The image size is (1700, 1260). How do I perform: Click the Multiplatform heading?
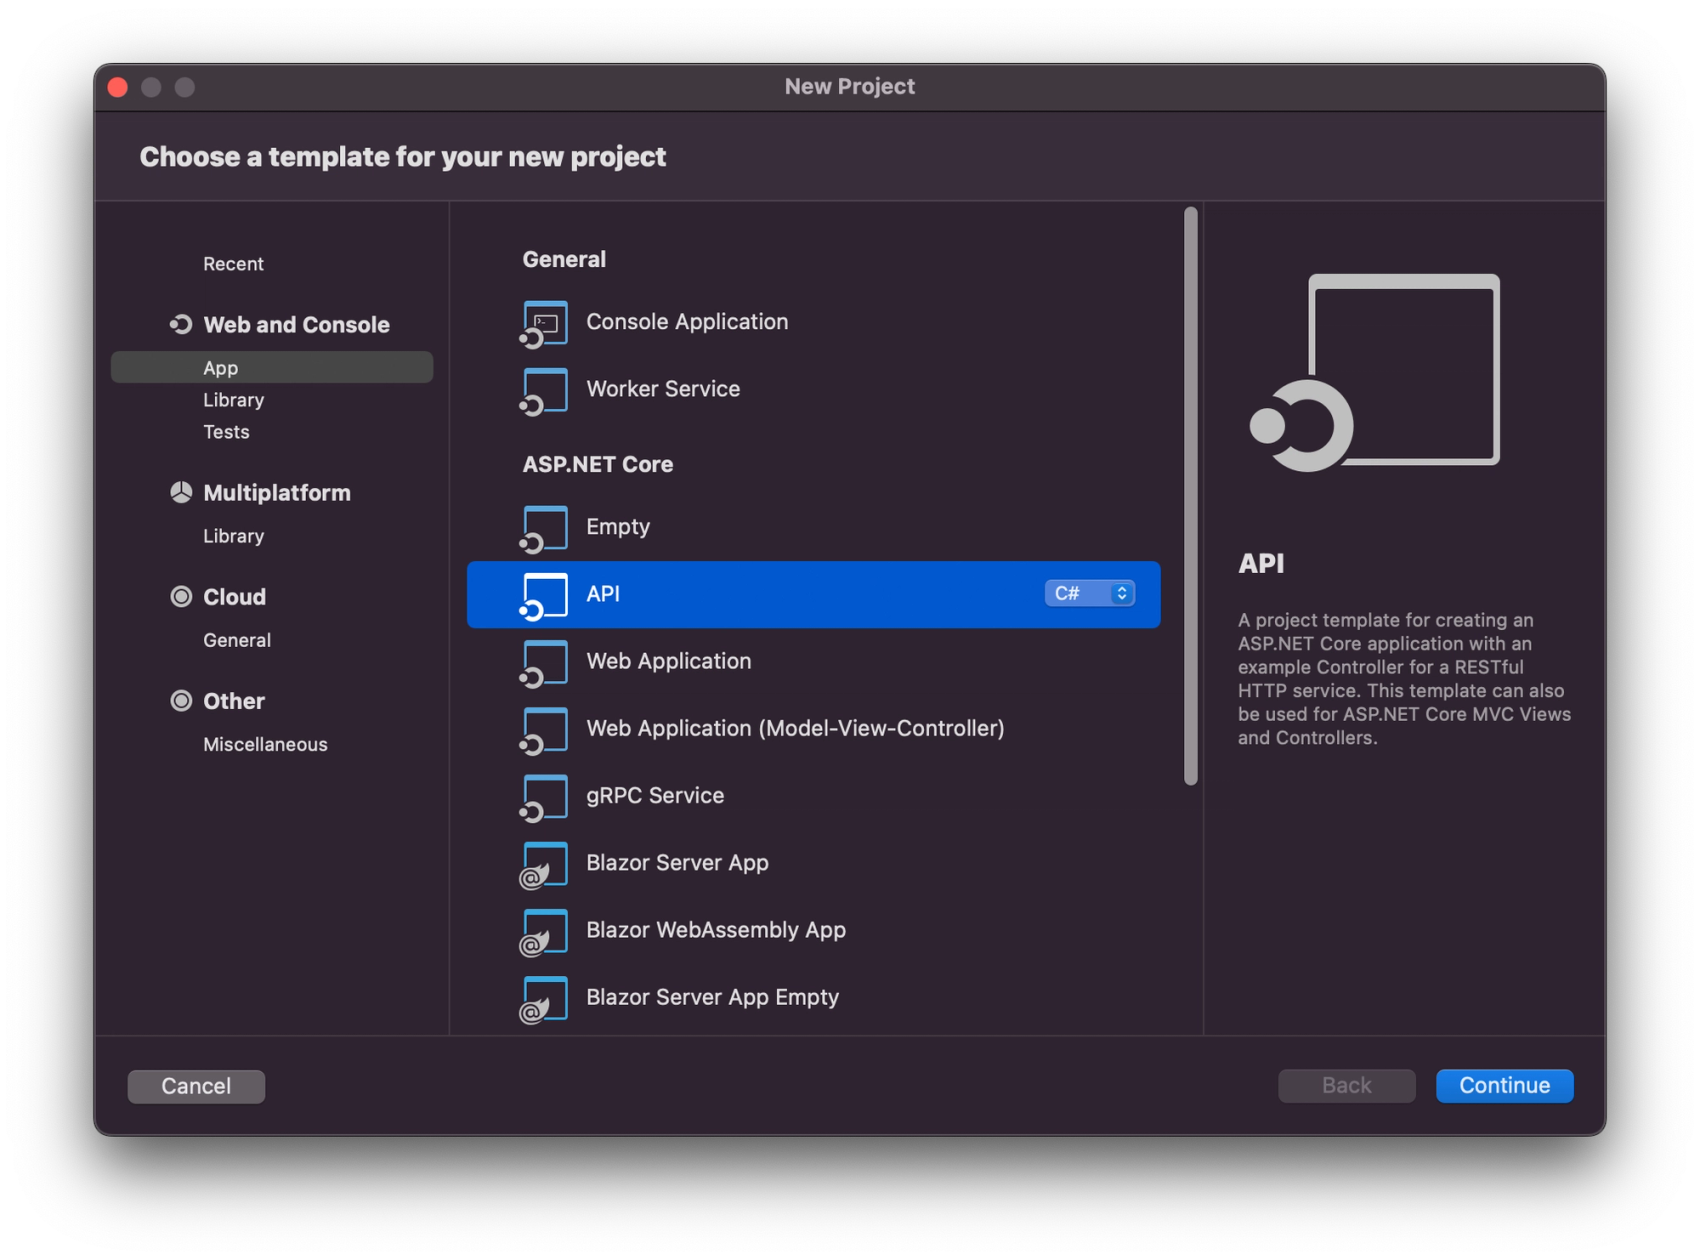[277, 492]
